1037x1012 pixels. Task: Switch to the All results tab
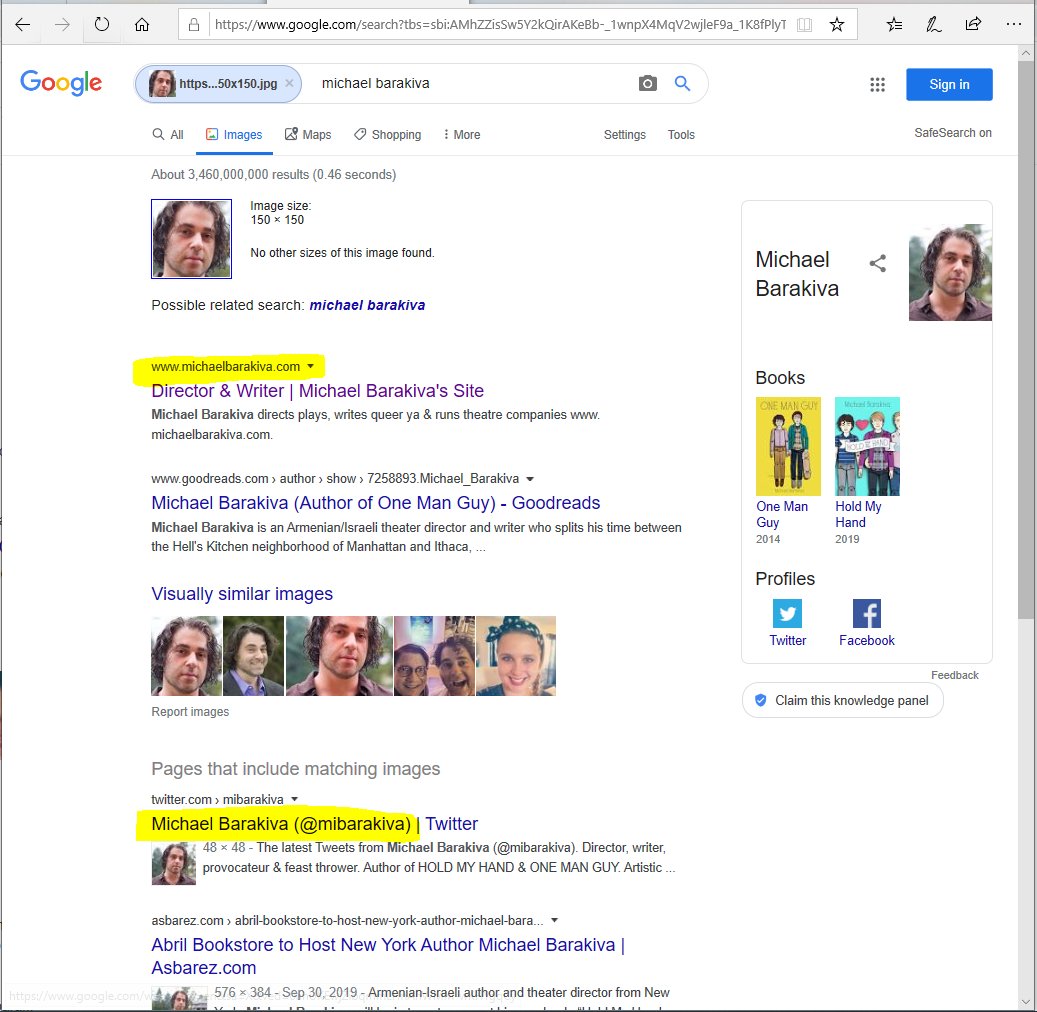tap(168, 134)
